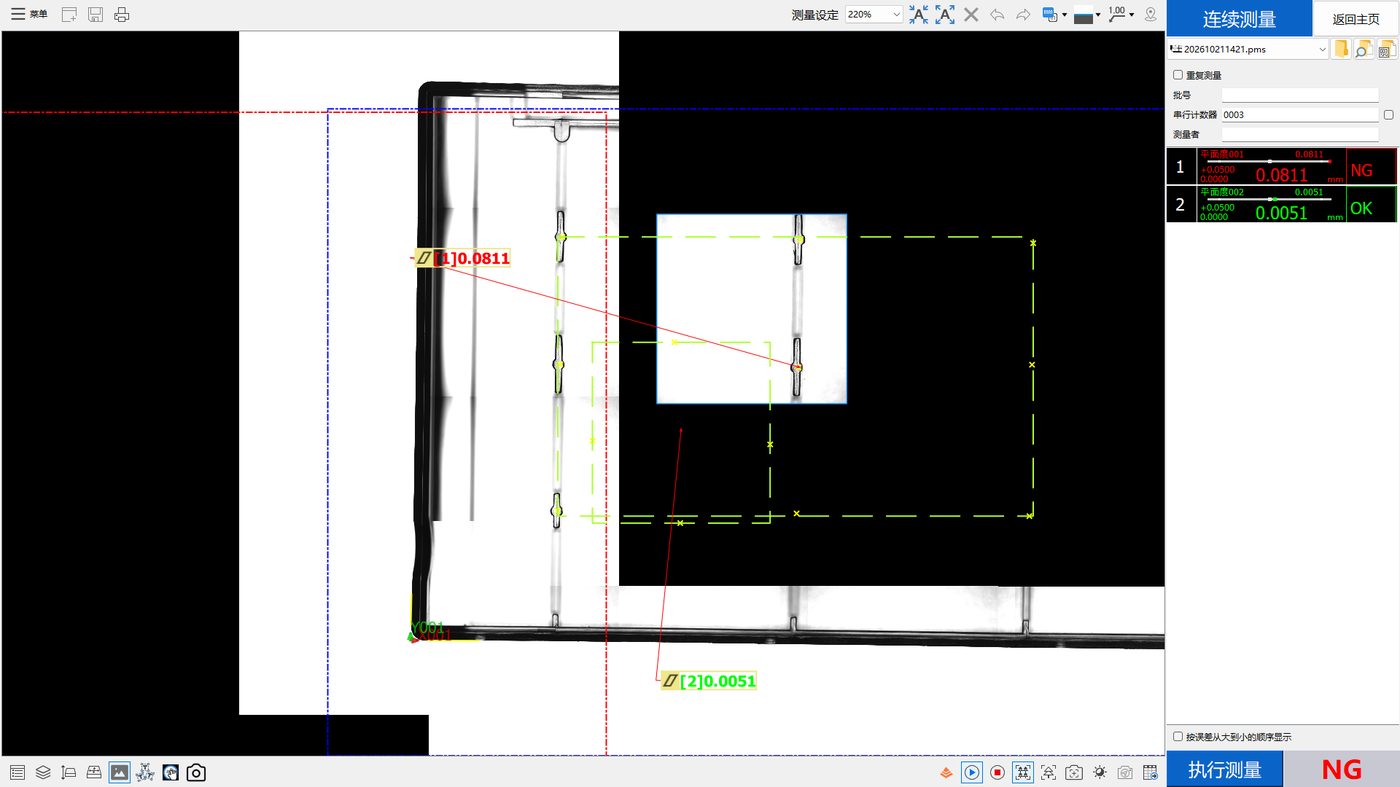Screen dimensions: 1400x787
Task: Click the blue play button
Action: pyautogui.click(x=971, y=772)
